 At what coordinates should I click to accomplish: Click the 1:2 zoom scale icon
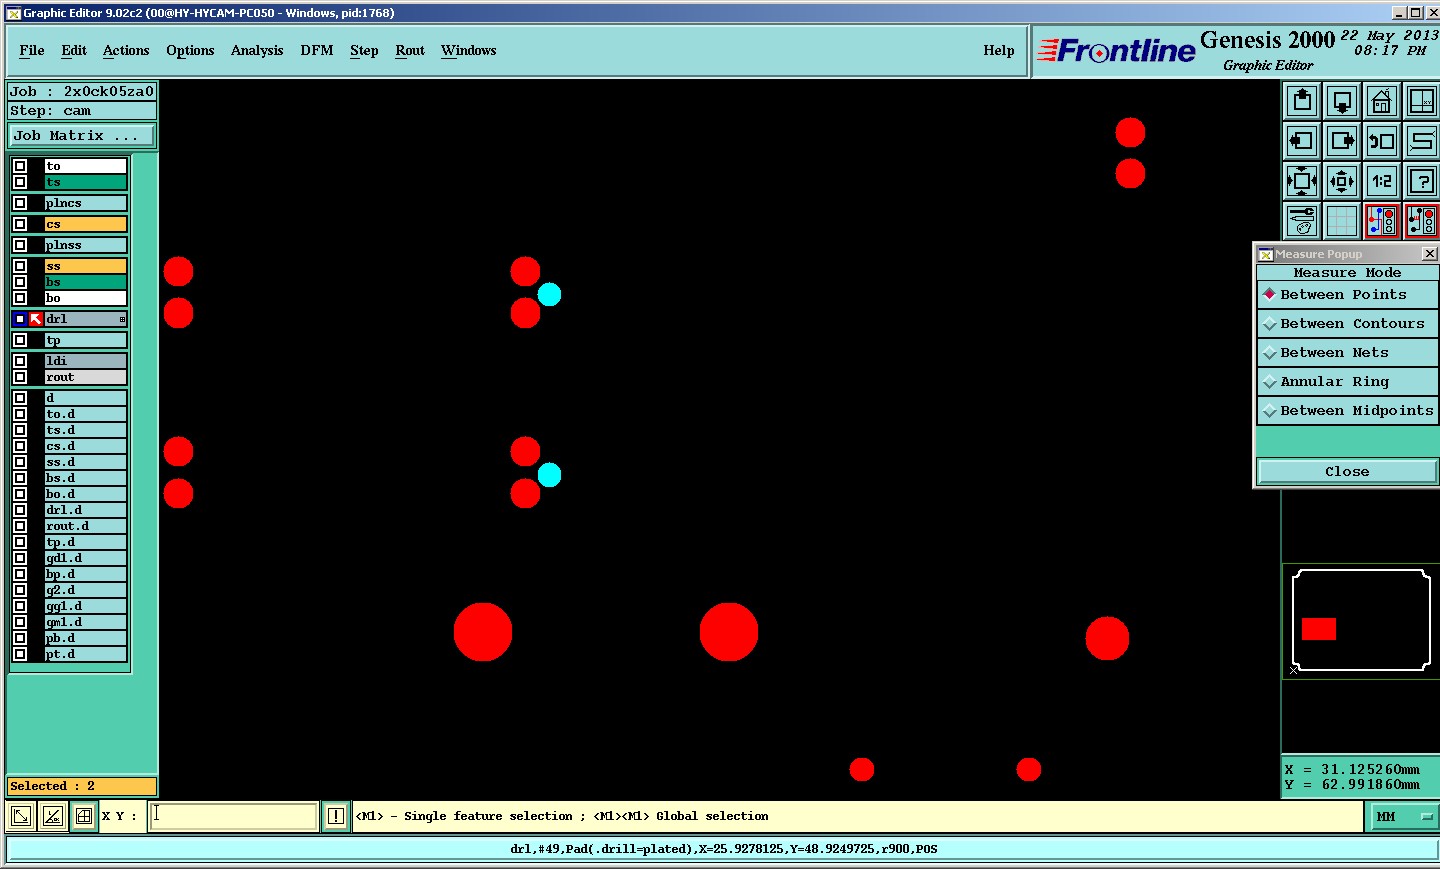point(1382,181)
